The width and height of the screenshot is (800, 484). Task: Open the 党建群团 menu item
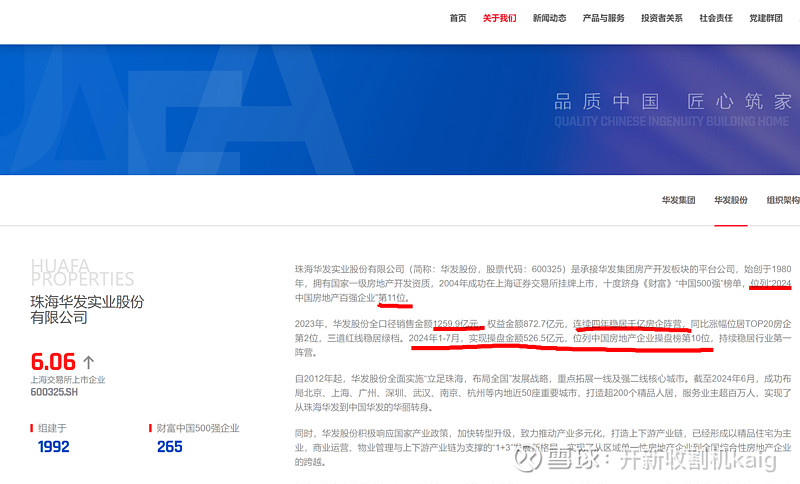click(x=766, y=18)
